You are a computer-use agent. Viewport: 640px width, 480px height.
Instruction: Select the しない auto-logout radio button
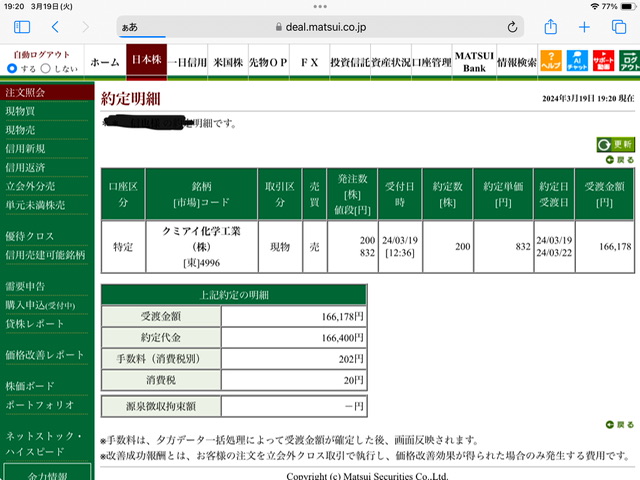point(46,68)
